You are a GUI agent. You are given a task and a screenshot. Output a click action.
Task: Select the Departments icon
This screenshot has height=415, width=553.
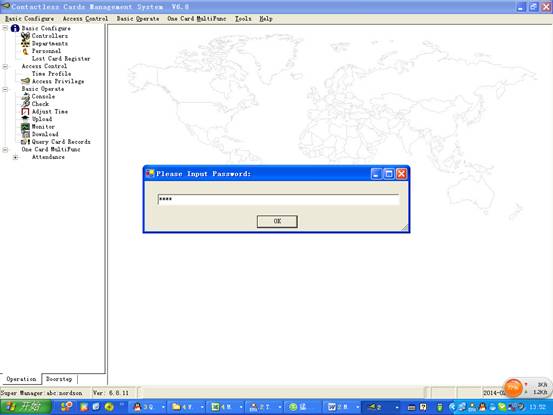[x=25, y=43]
